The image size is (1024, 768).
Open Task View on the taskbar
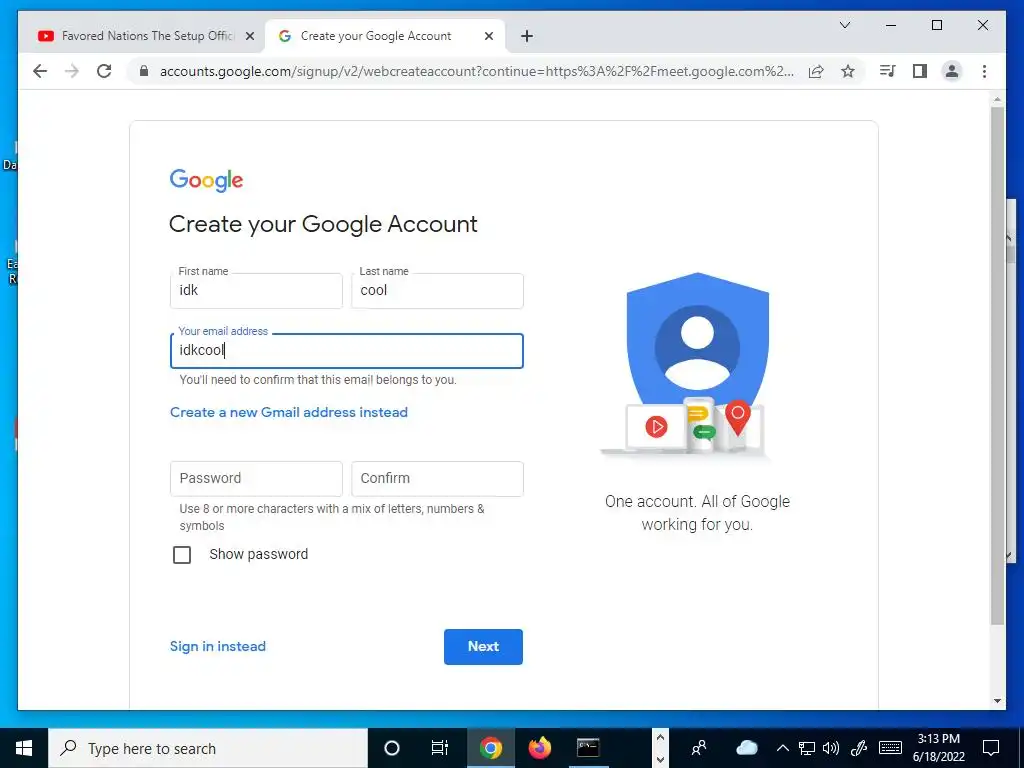tap(440, 748)
